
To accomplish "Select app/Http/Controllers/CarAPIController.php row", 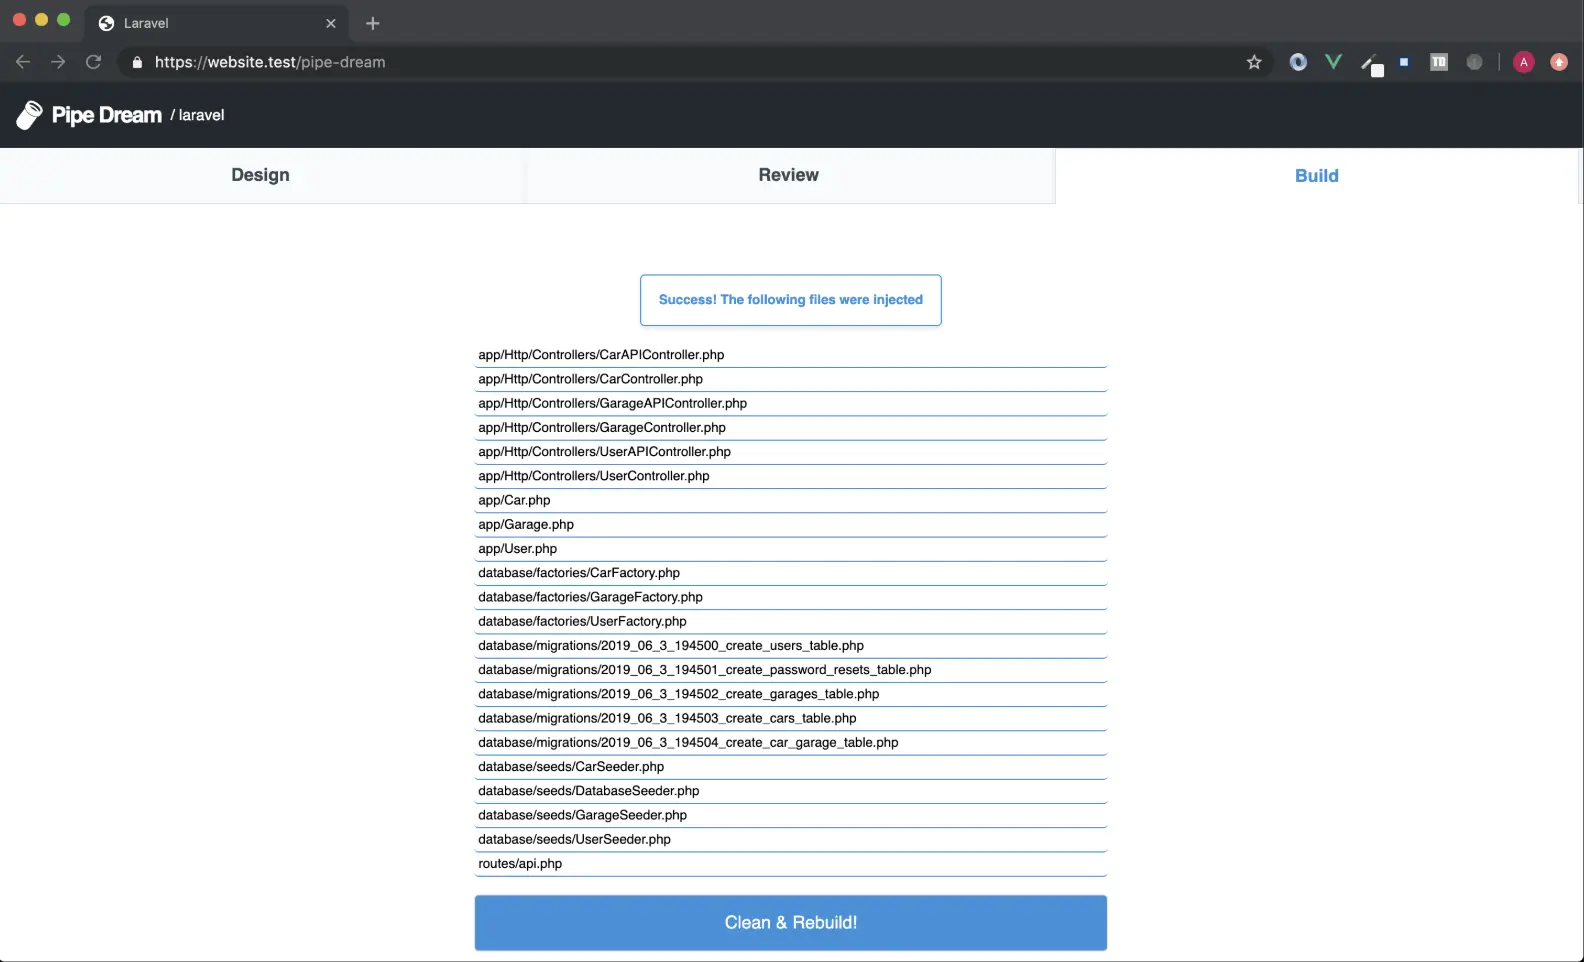I will tap(791, 355).
